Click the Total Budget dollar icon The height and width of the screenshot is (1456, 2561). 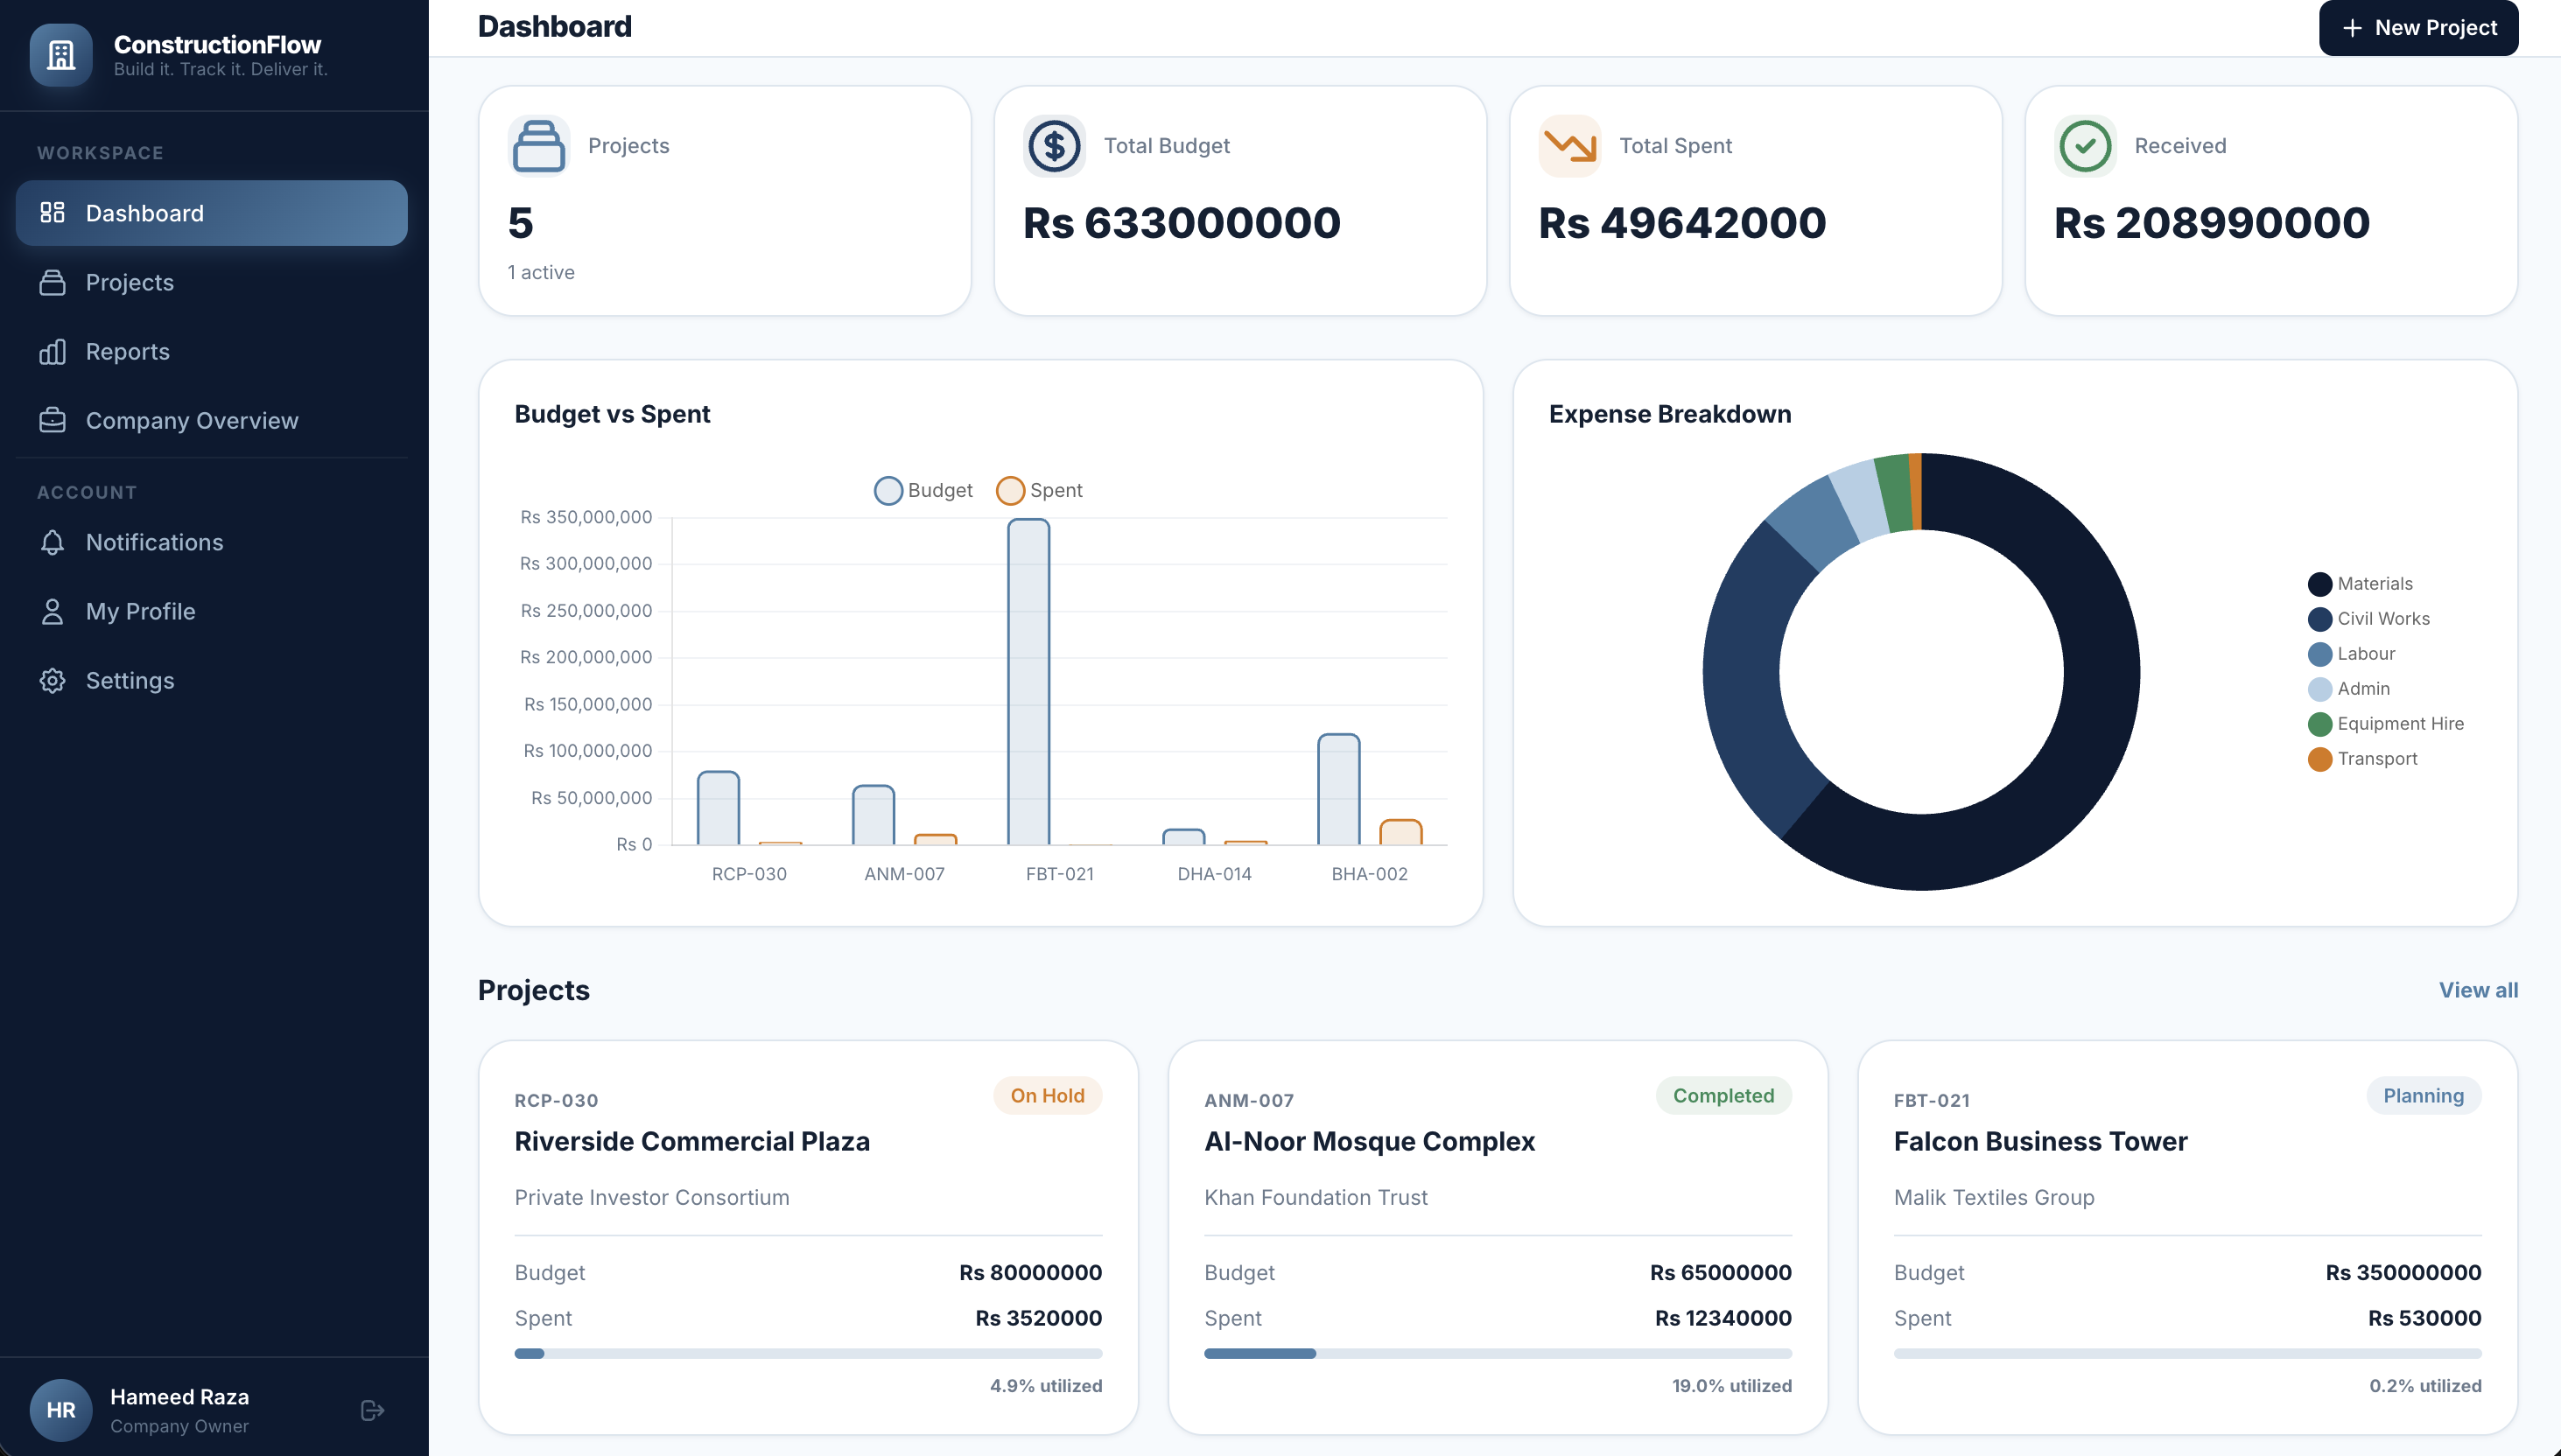coord(1054,146)
